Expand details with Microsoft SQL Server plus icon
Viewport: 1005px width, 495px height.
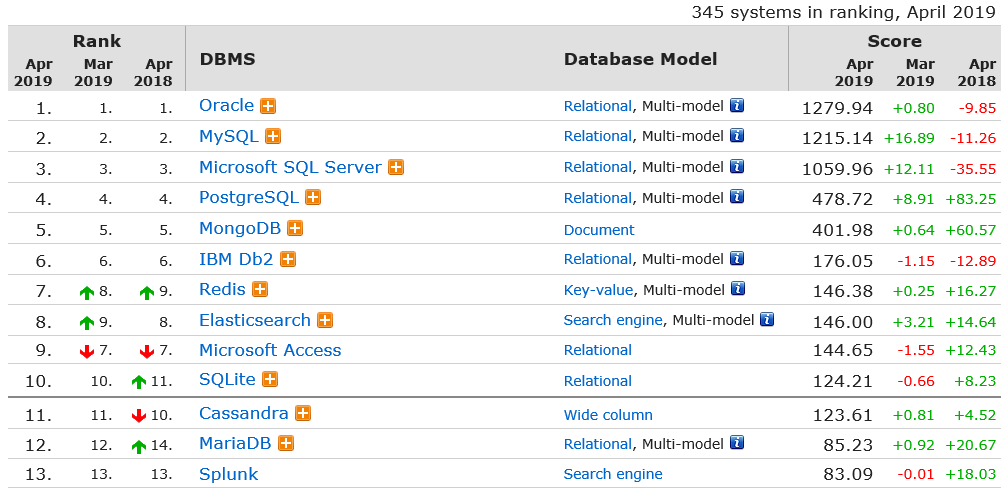[396, 168]
